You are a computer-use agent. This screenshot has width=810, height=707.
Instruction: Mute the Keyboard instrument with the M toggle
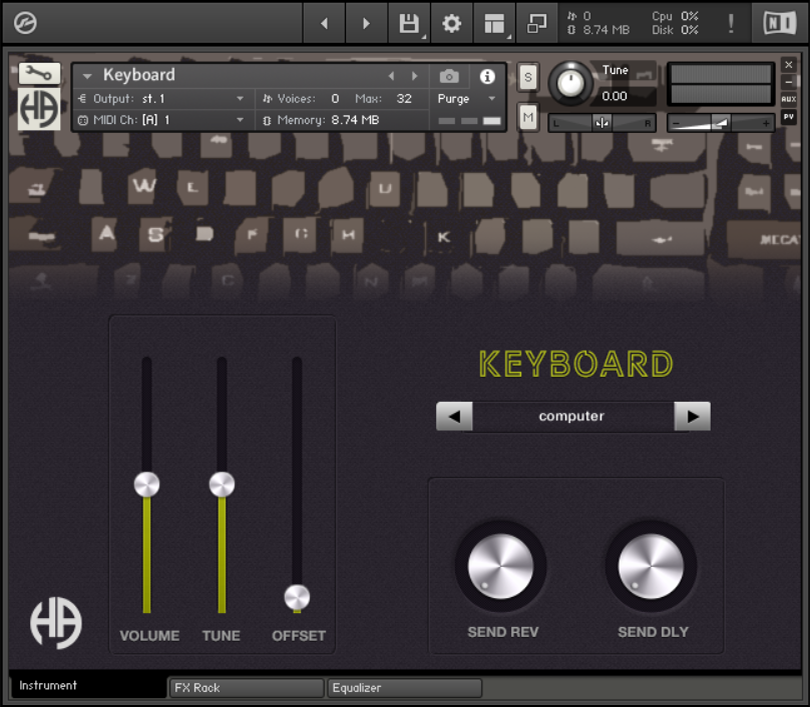coord(527,117)
